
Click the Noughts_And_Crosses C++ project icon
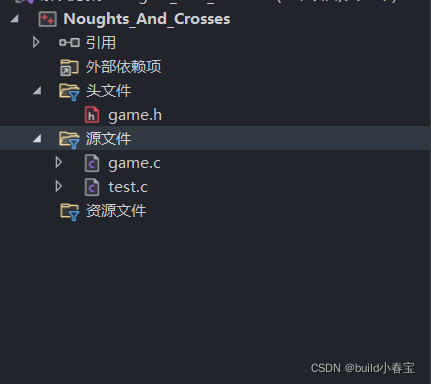click(x=47, y=19)
